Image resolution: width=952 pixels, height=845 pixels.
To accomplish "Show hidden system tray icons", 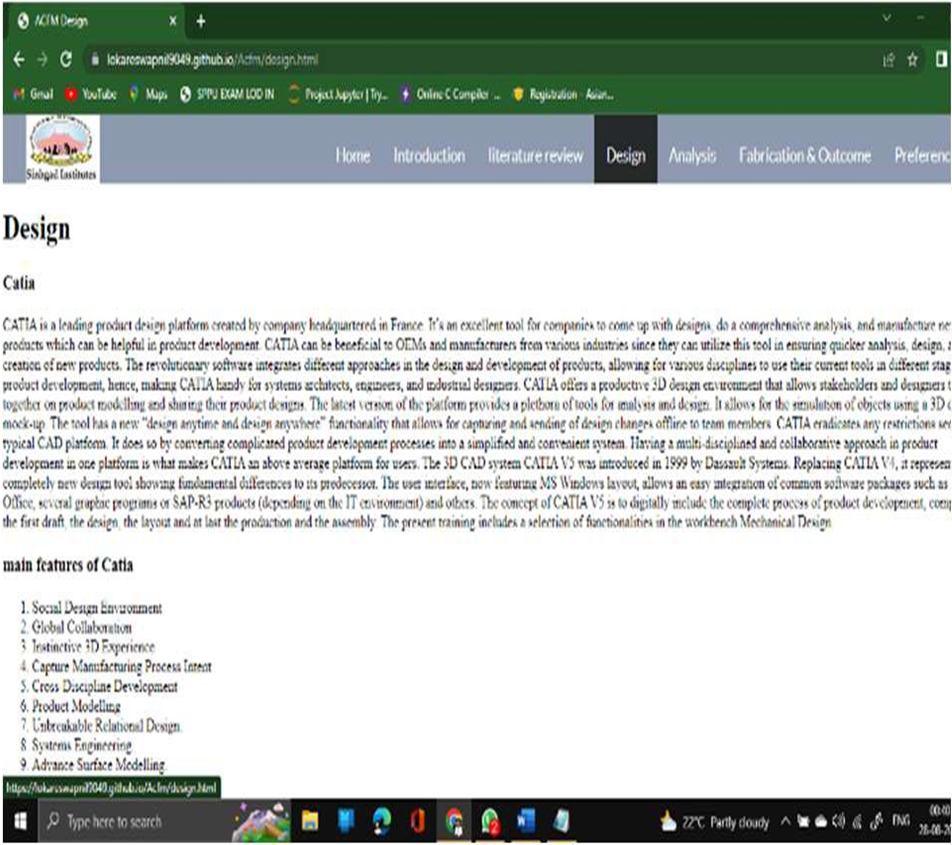I will coord(786,822).
